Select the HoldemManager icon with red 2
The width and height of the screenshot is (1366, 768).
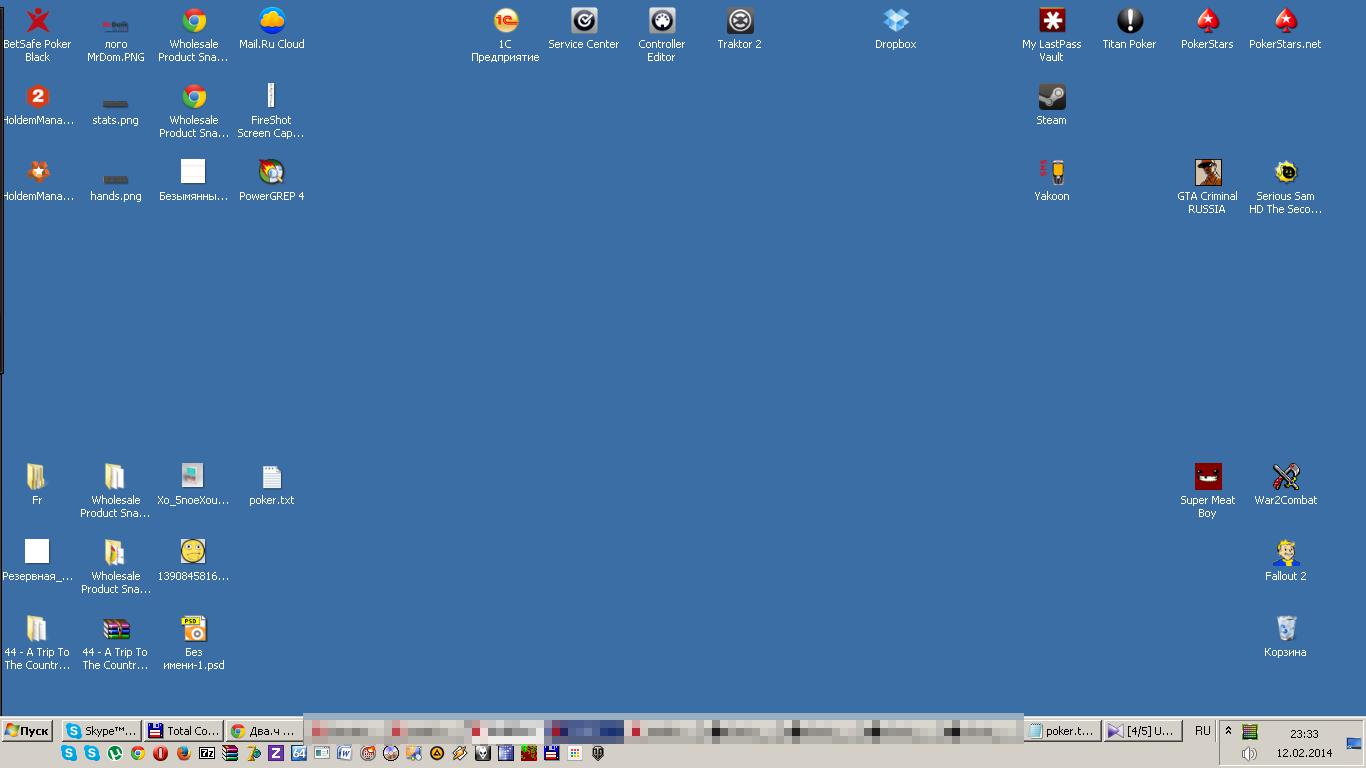click(x=38, y=105)
